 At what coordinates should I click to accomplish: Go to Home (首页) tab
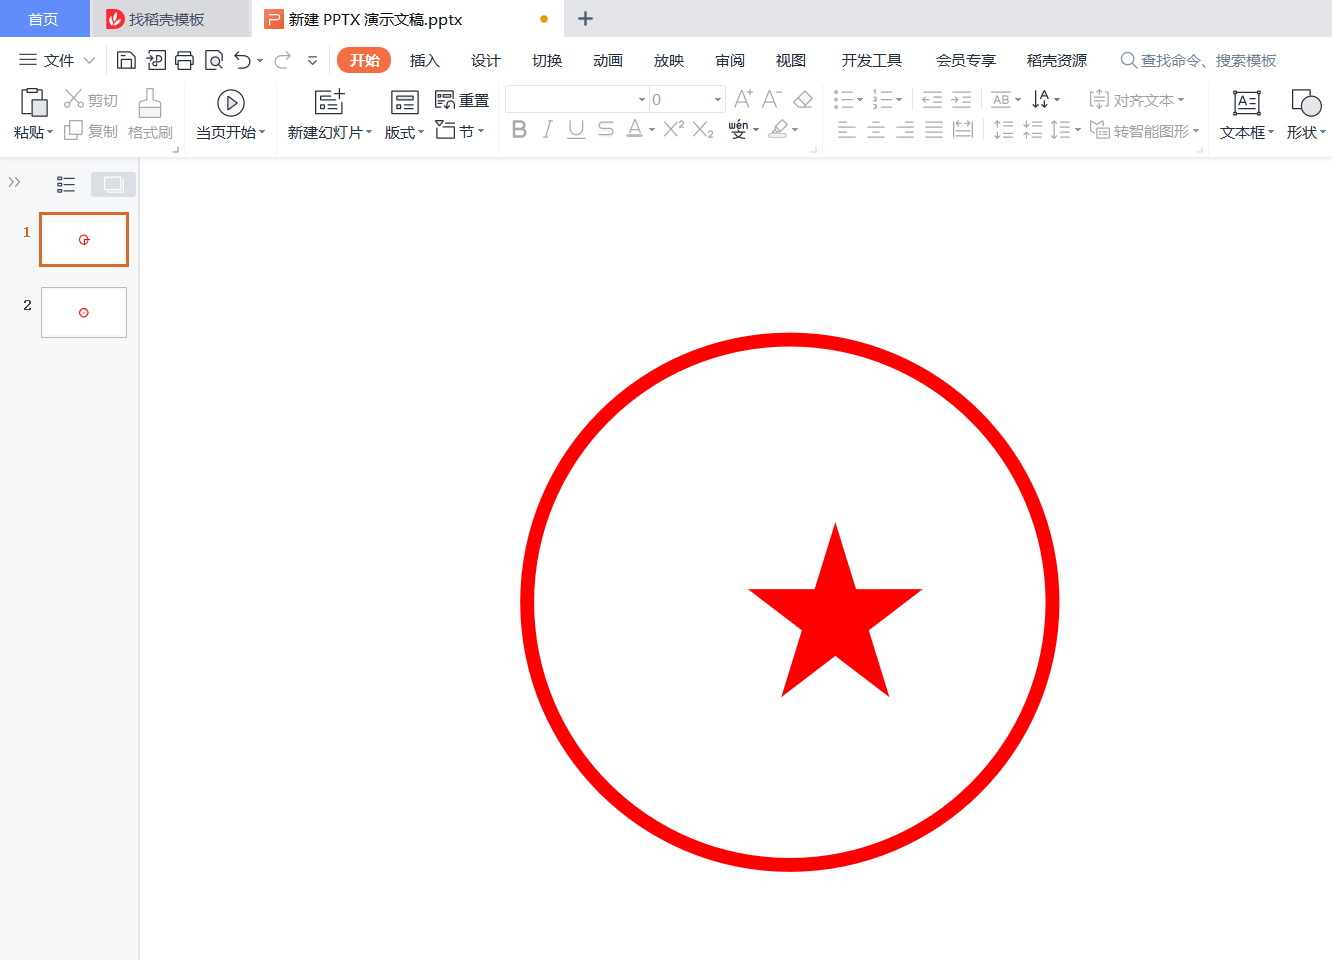click(x=44, y=19)
